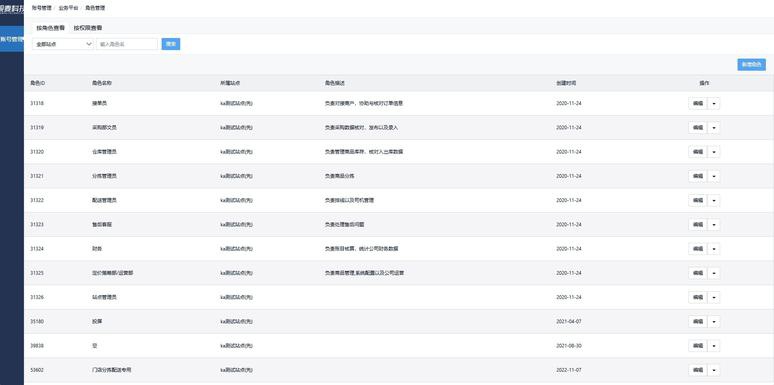Screen dimensions: 774x385
Task: Edit role 31321 using its 编辑 button
Action: coord(698,176)
